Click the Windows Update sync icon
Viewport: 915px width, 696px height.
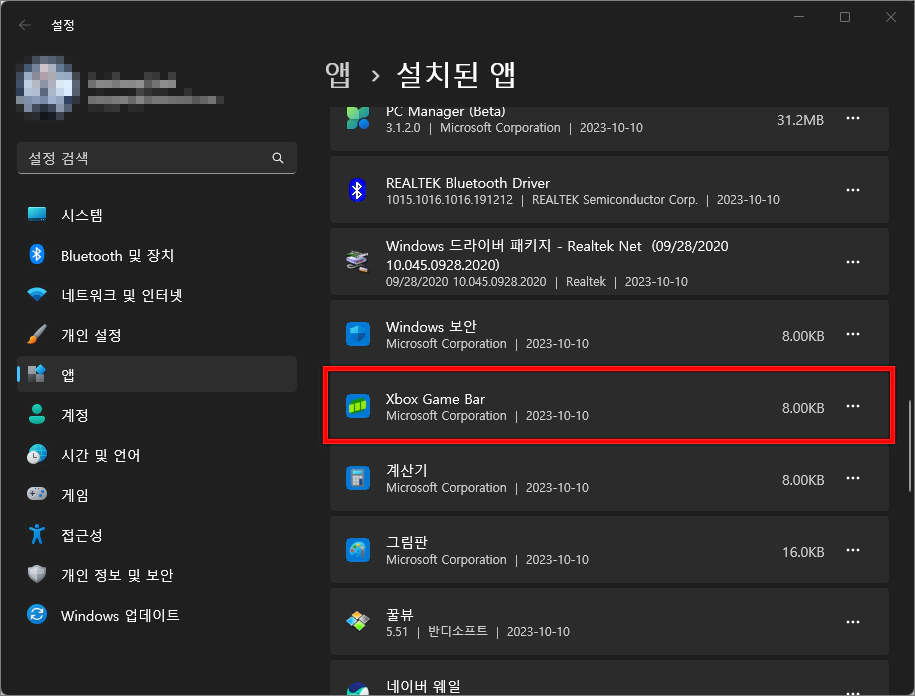tap(37, 614)
